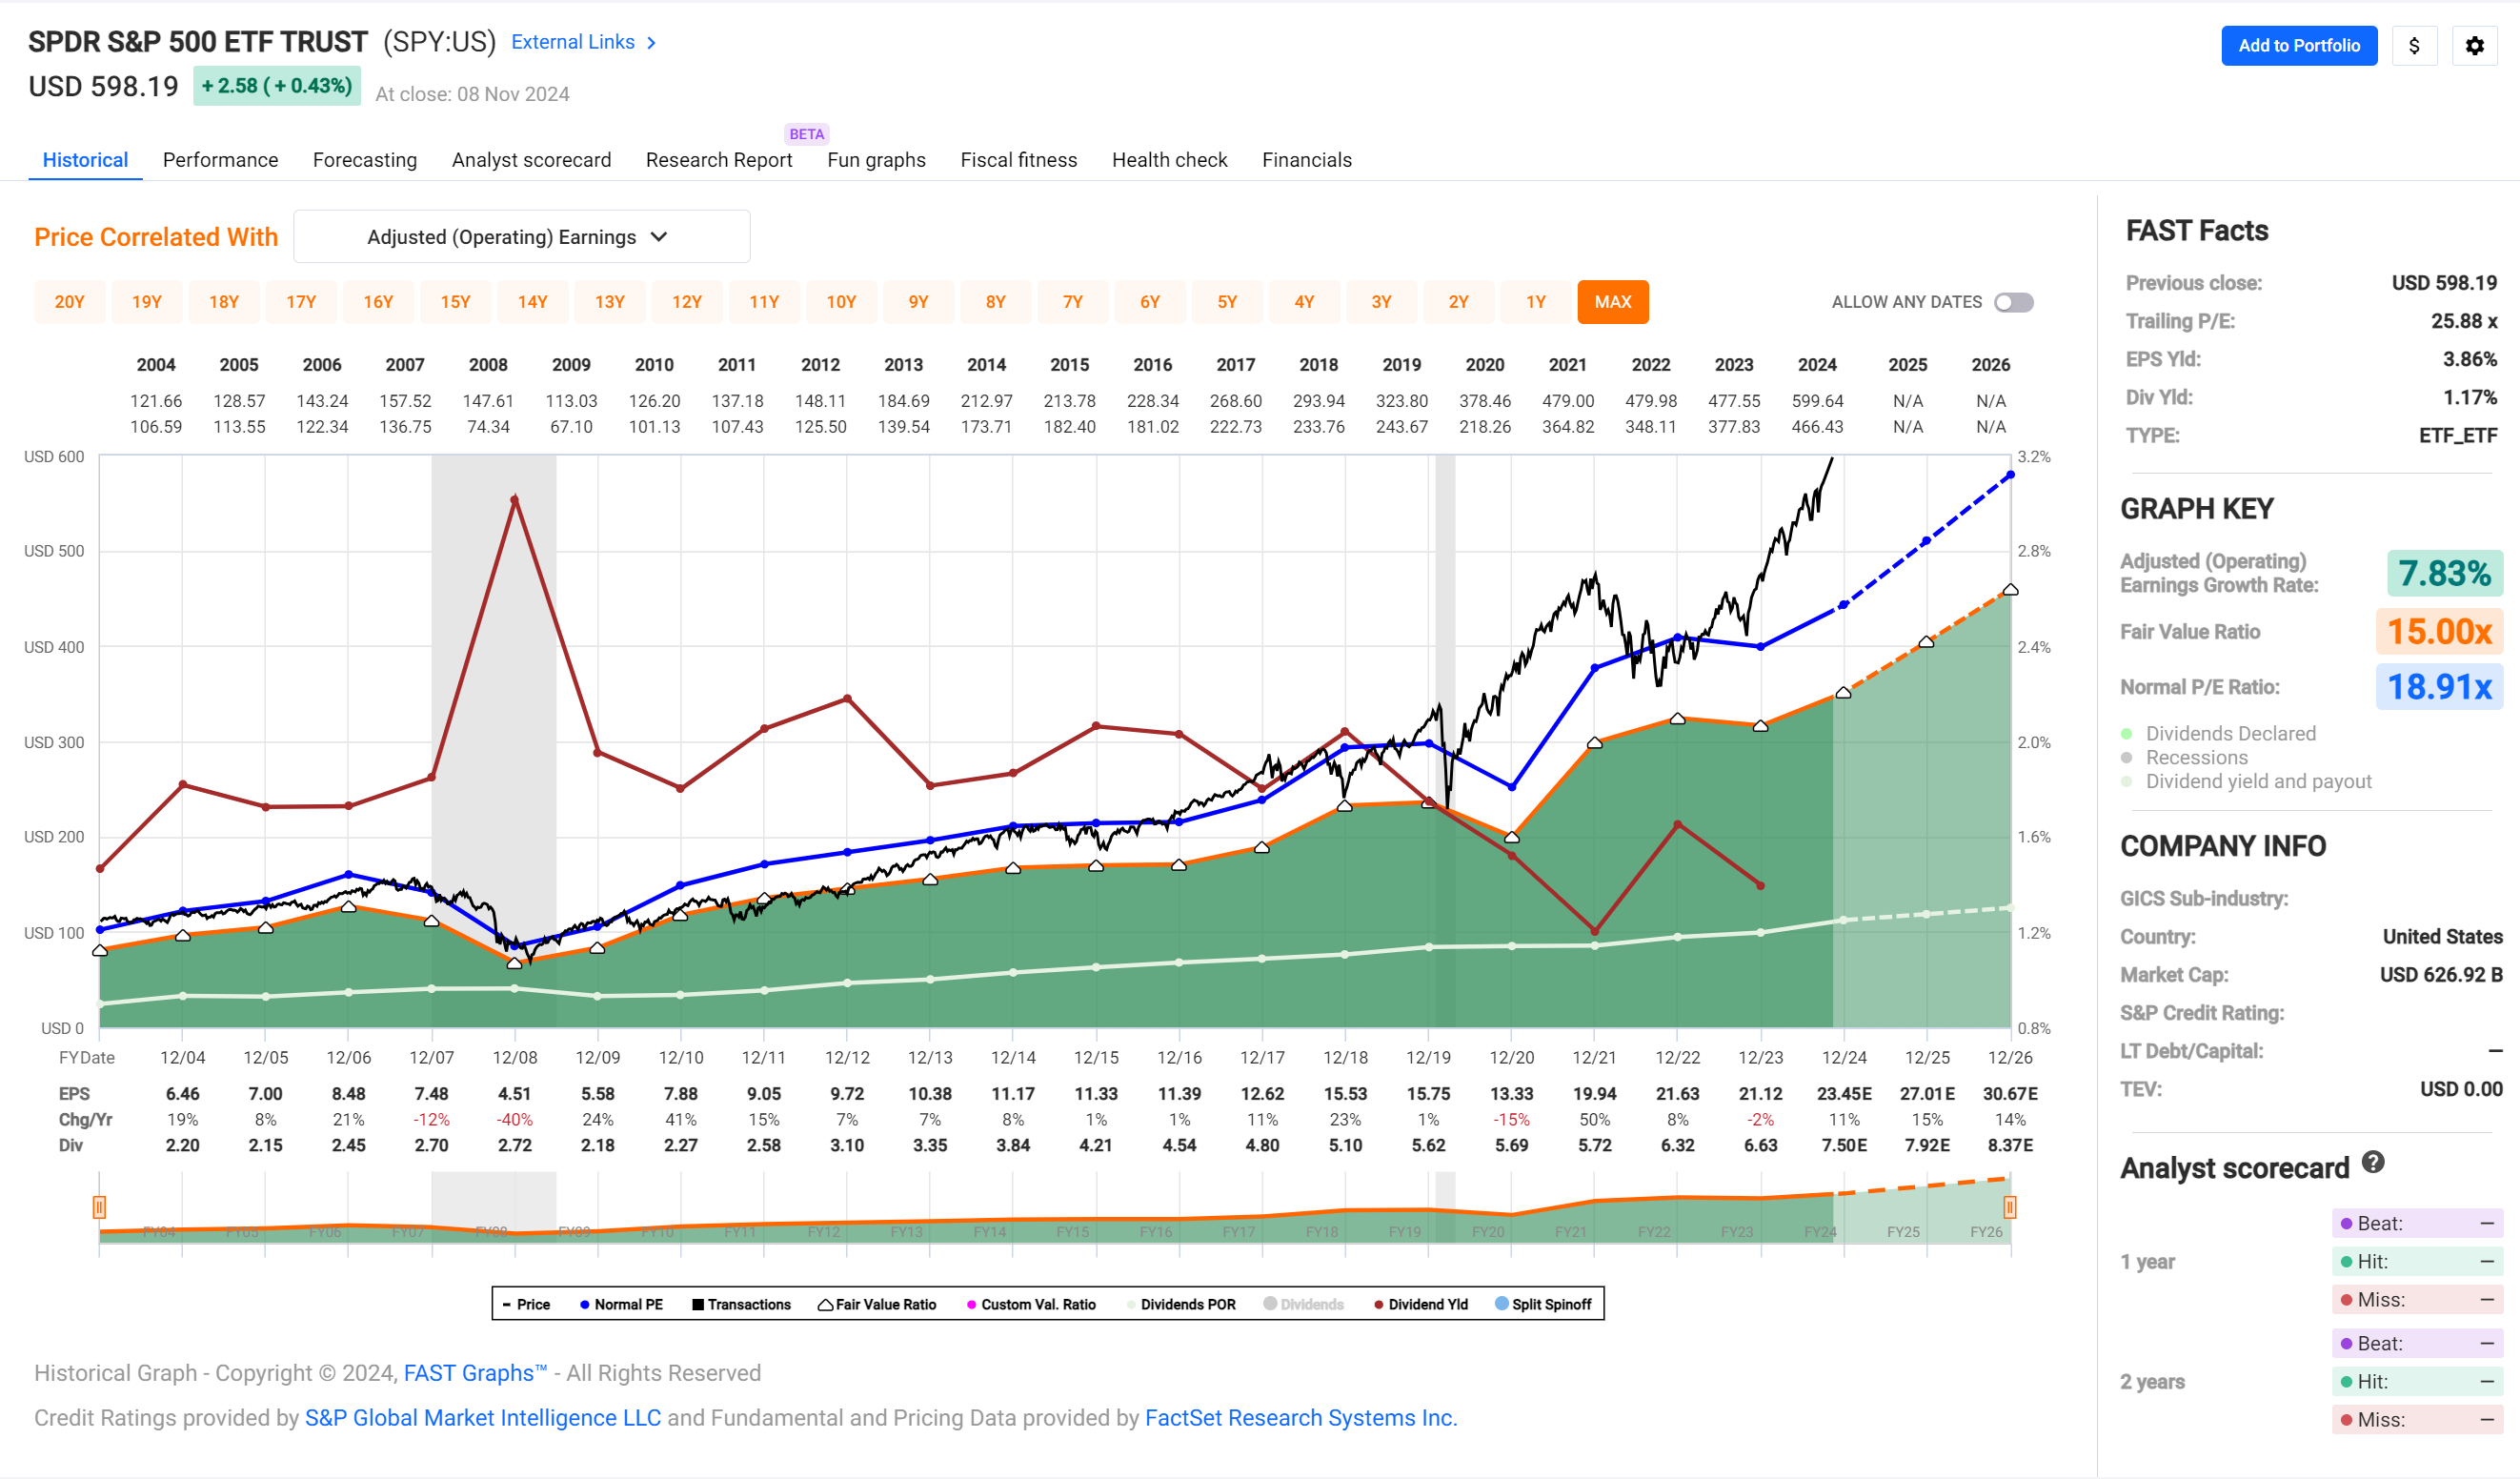The height and width of the screenshot is (1479, 2520).
Task: Click Add to Portfolio button
Action: pos(2299,46)
